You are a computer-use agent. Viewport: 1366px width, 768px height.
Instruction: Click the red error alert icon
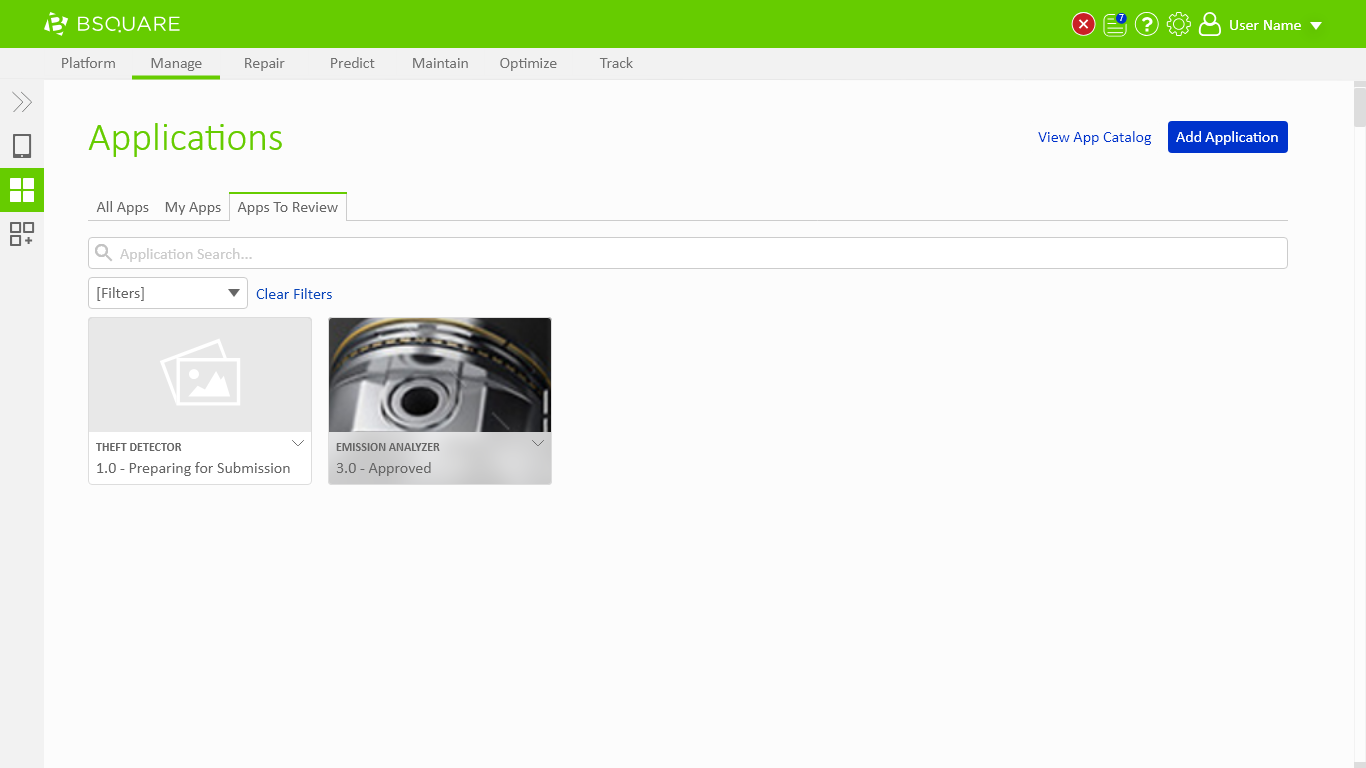tap(1083, 25)
